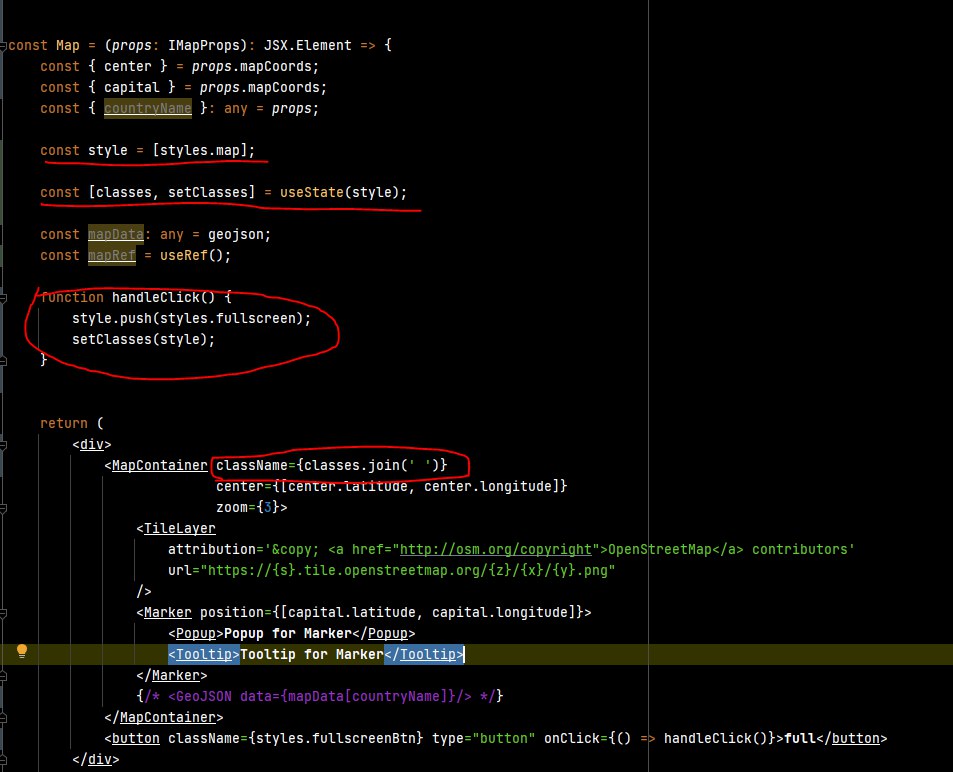Screen dimensions: 953x772
Task: Click the geojson identifier
Action: tap(235, 234)
